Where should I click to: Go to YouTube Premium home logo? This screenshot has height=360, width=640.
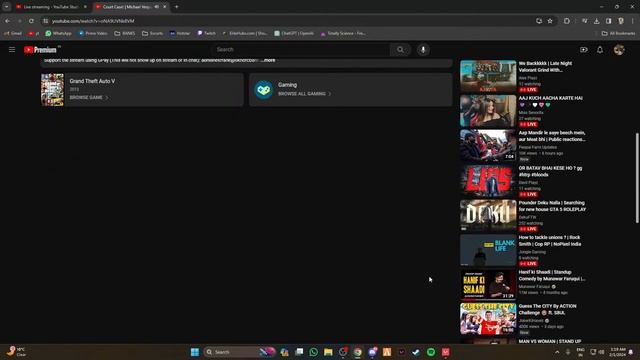(41, 50)
